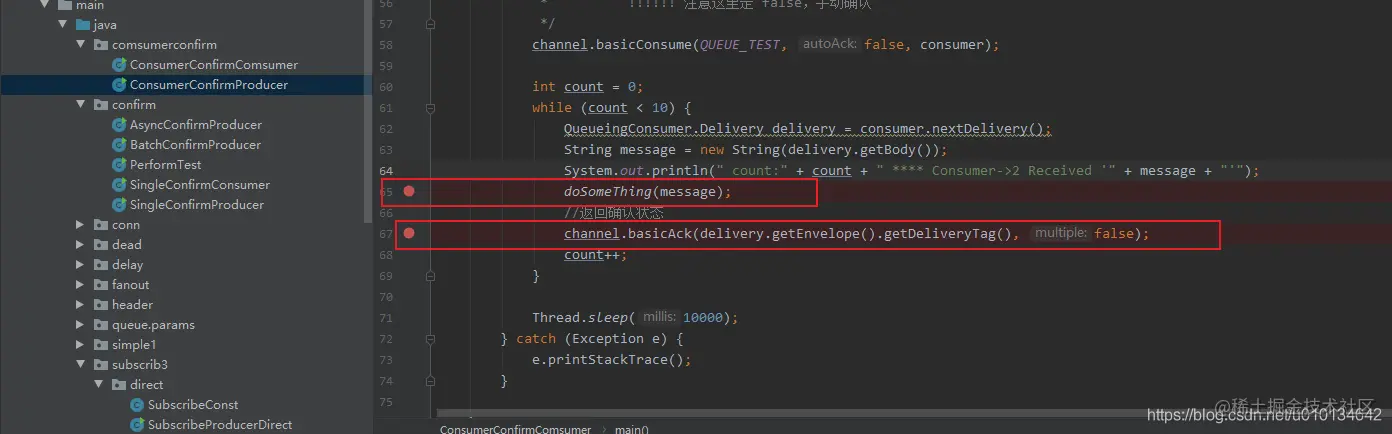The width and height of the screenshot is (1392, 434).
Task: Expand the fanout package
Action: pos(81,285)
